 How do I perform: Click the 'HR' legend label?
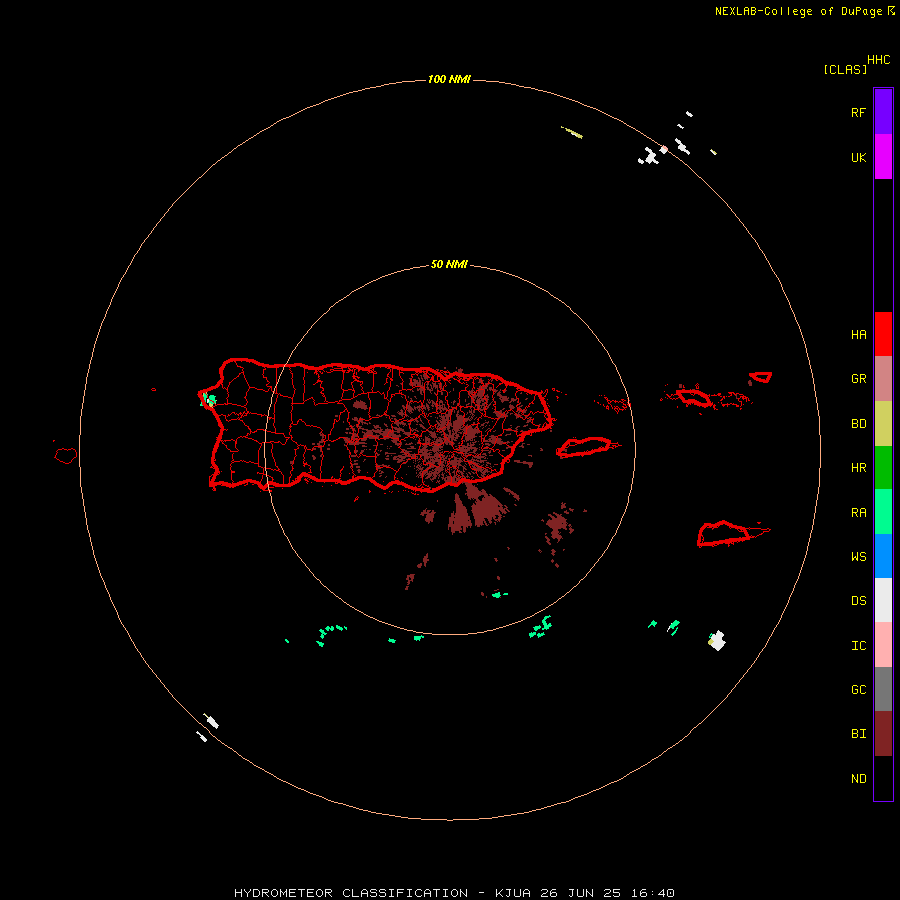pos(858,468)
